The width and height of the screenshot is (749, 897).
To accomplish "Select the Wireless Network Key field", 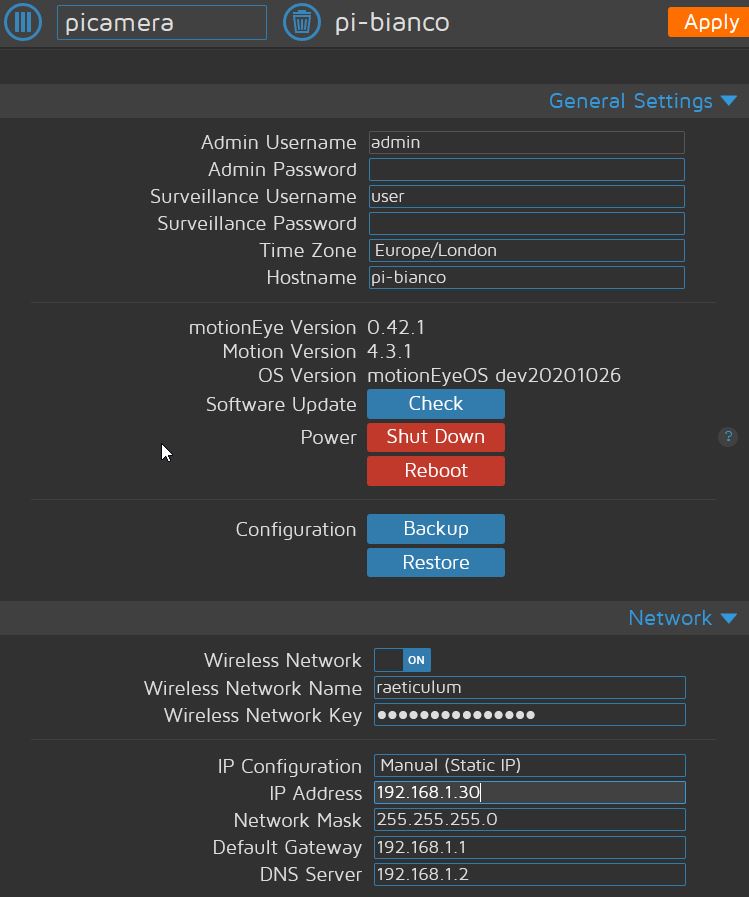I will click(527, 714).
